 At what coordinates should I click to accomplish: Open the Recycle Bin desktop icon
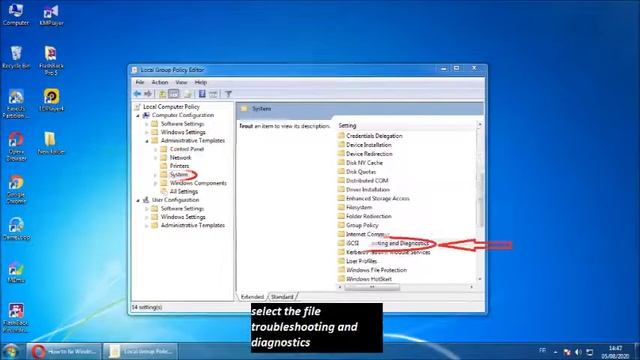pyautogui.click(x=16, y=57)
